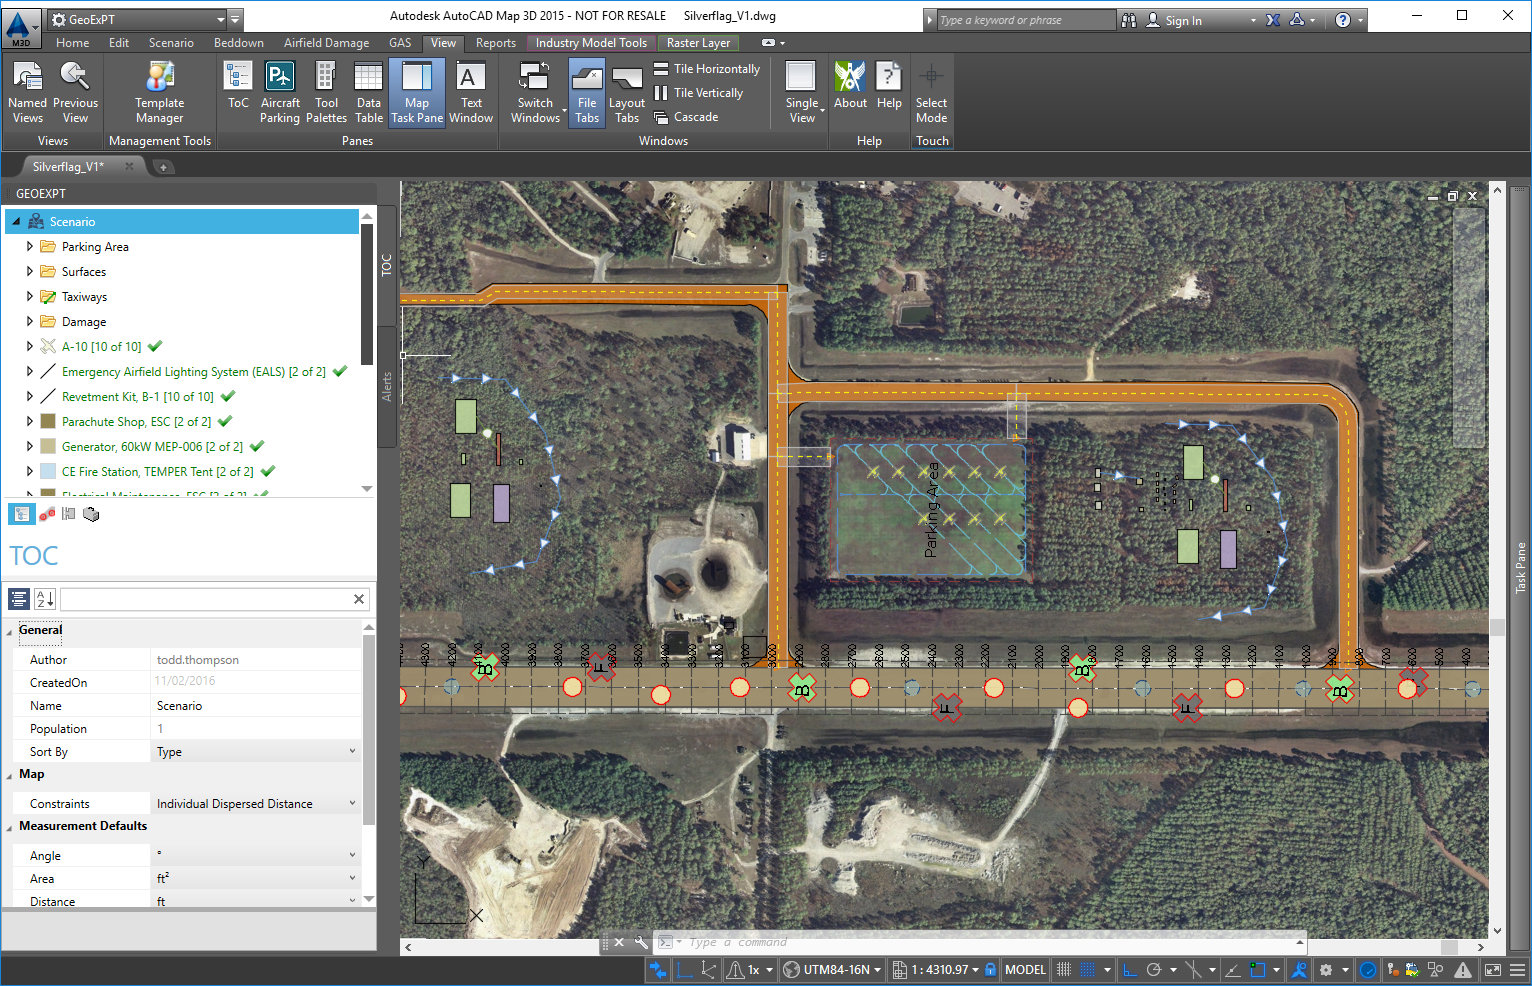The width and height of the screenshot is (1532, 986).
Task: Click Tile Vertically
Action: pyautogui.click(x=699, y=93)
